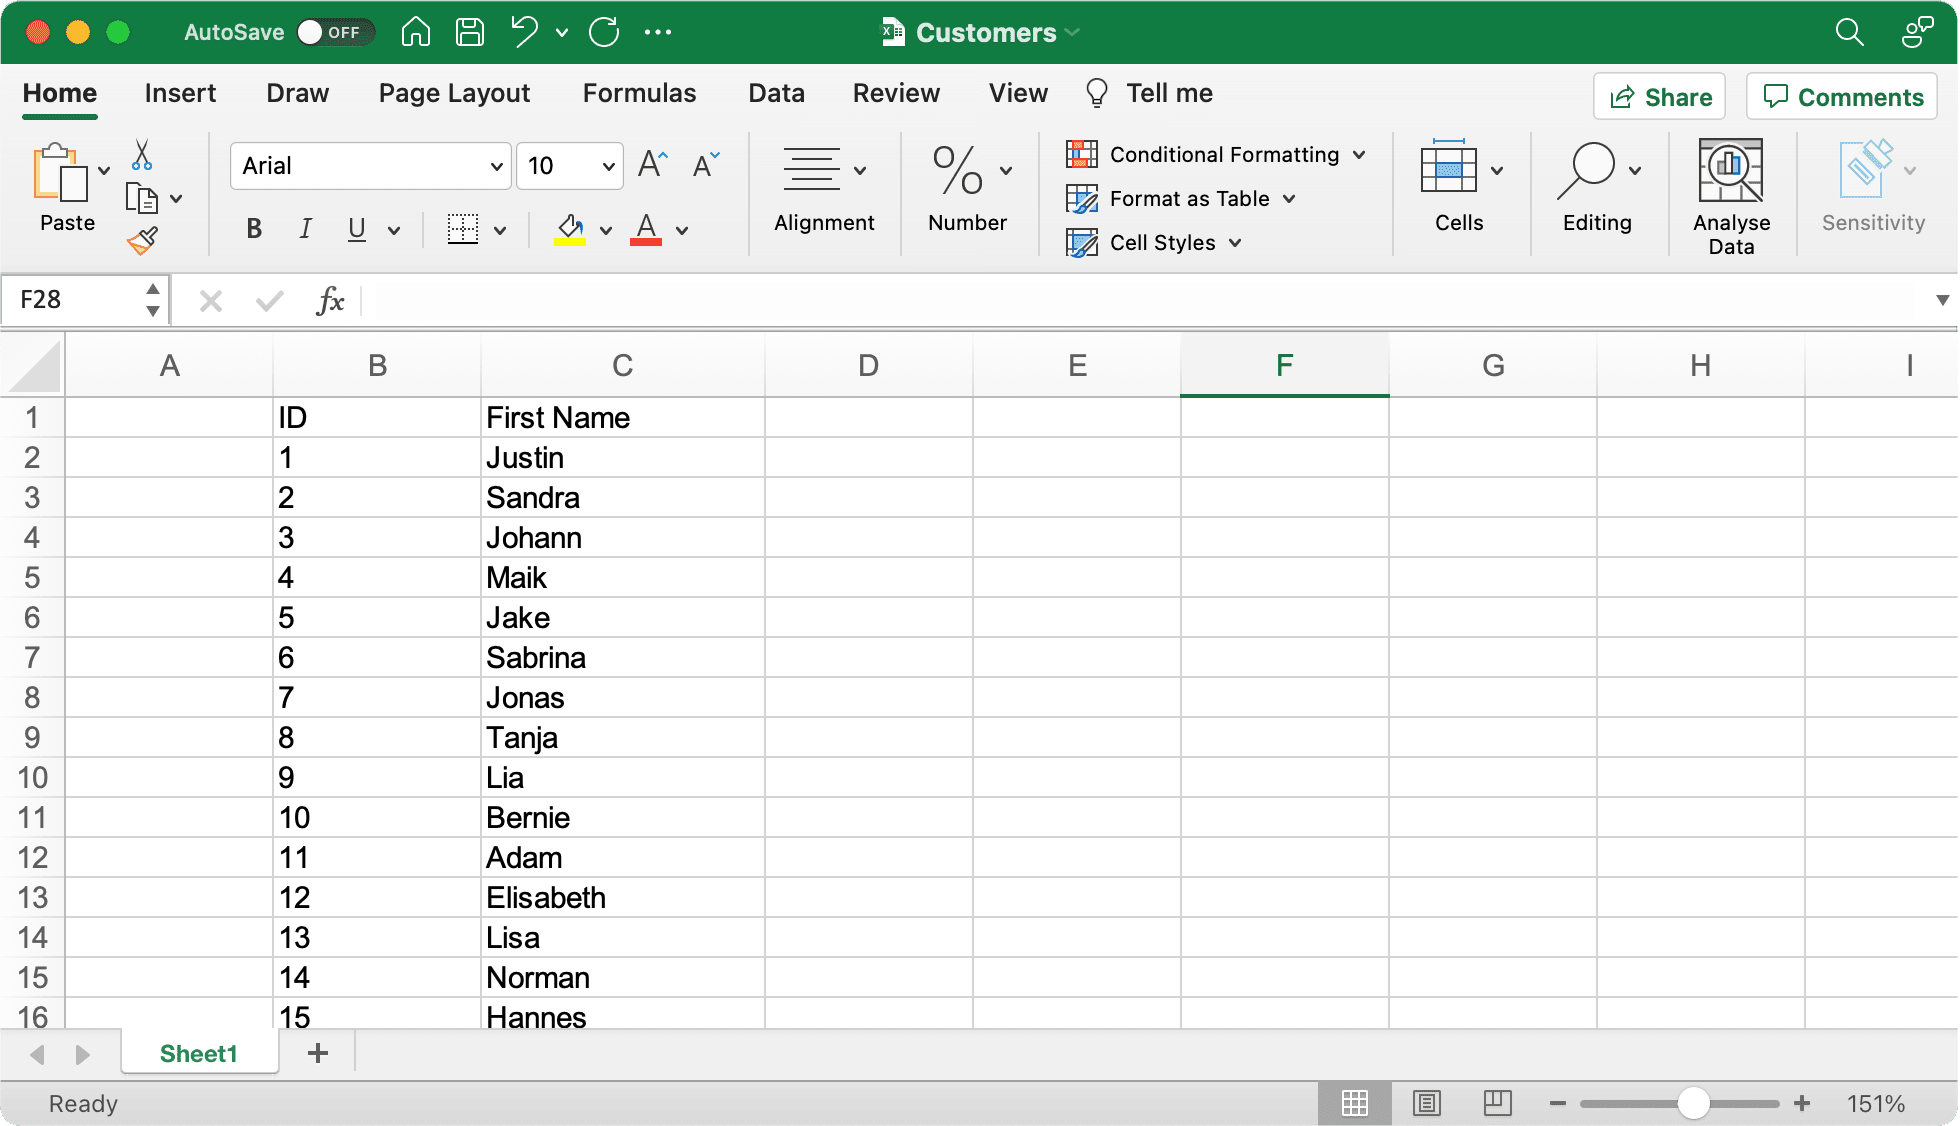
Task: Switch to Page Layout view icon
Action: coord(1426,1103)
